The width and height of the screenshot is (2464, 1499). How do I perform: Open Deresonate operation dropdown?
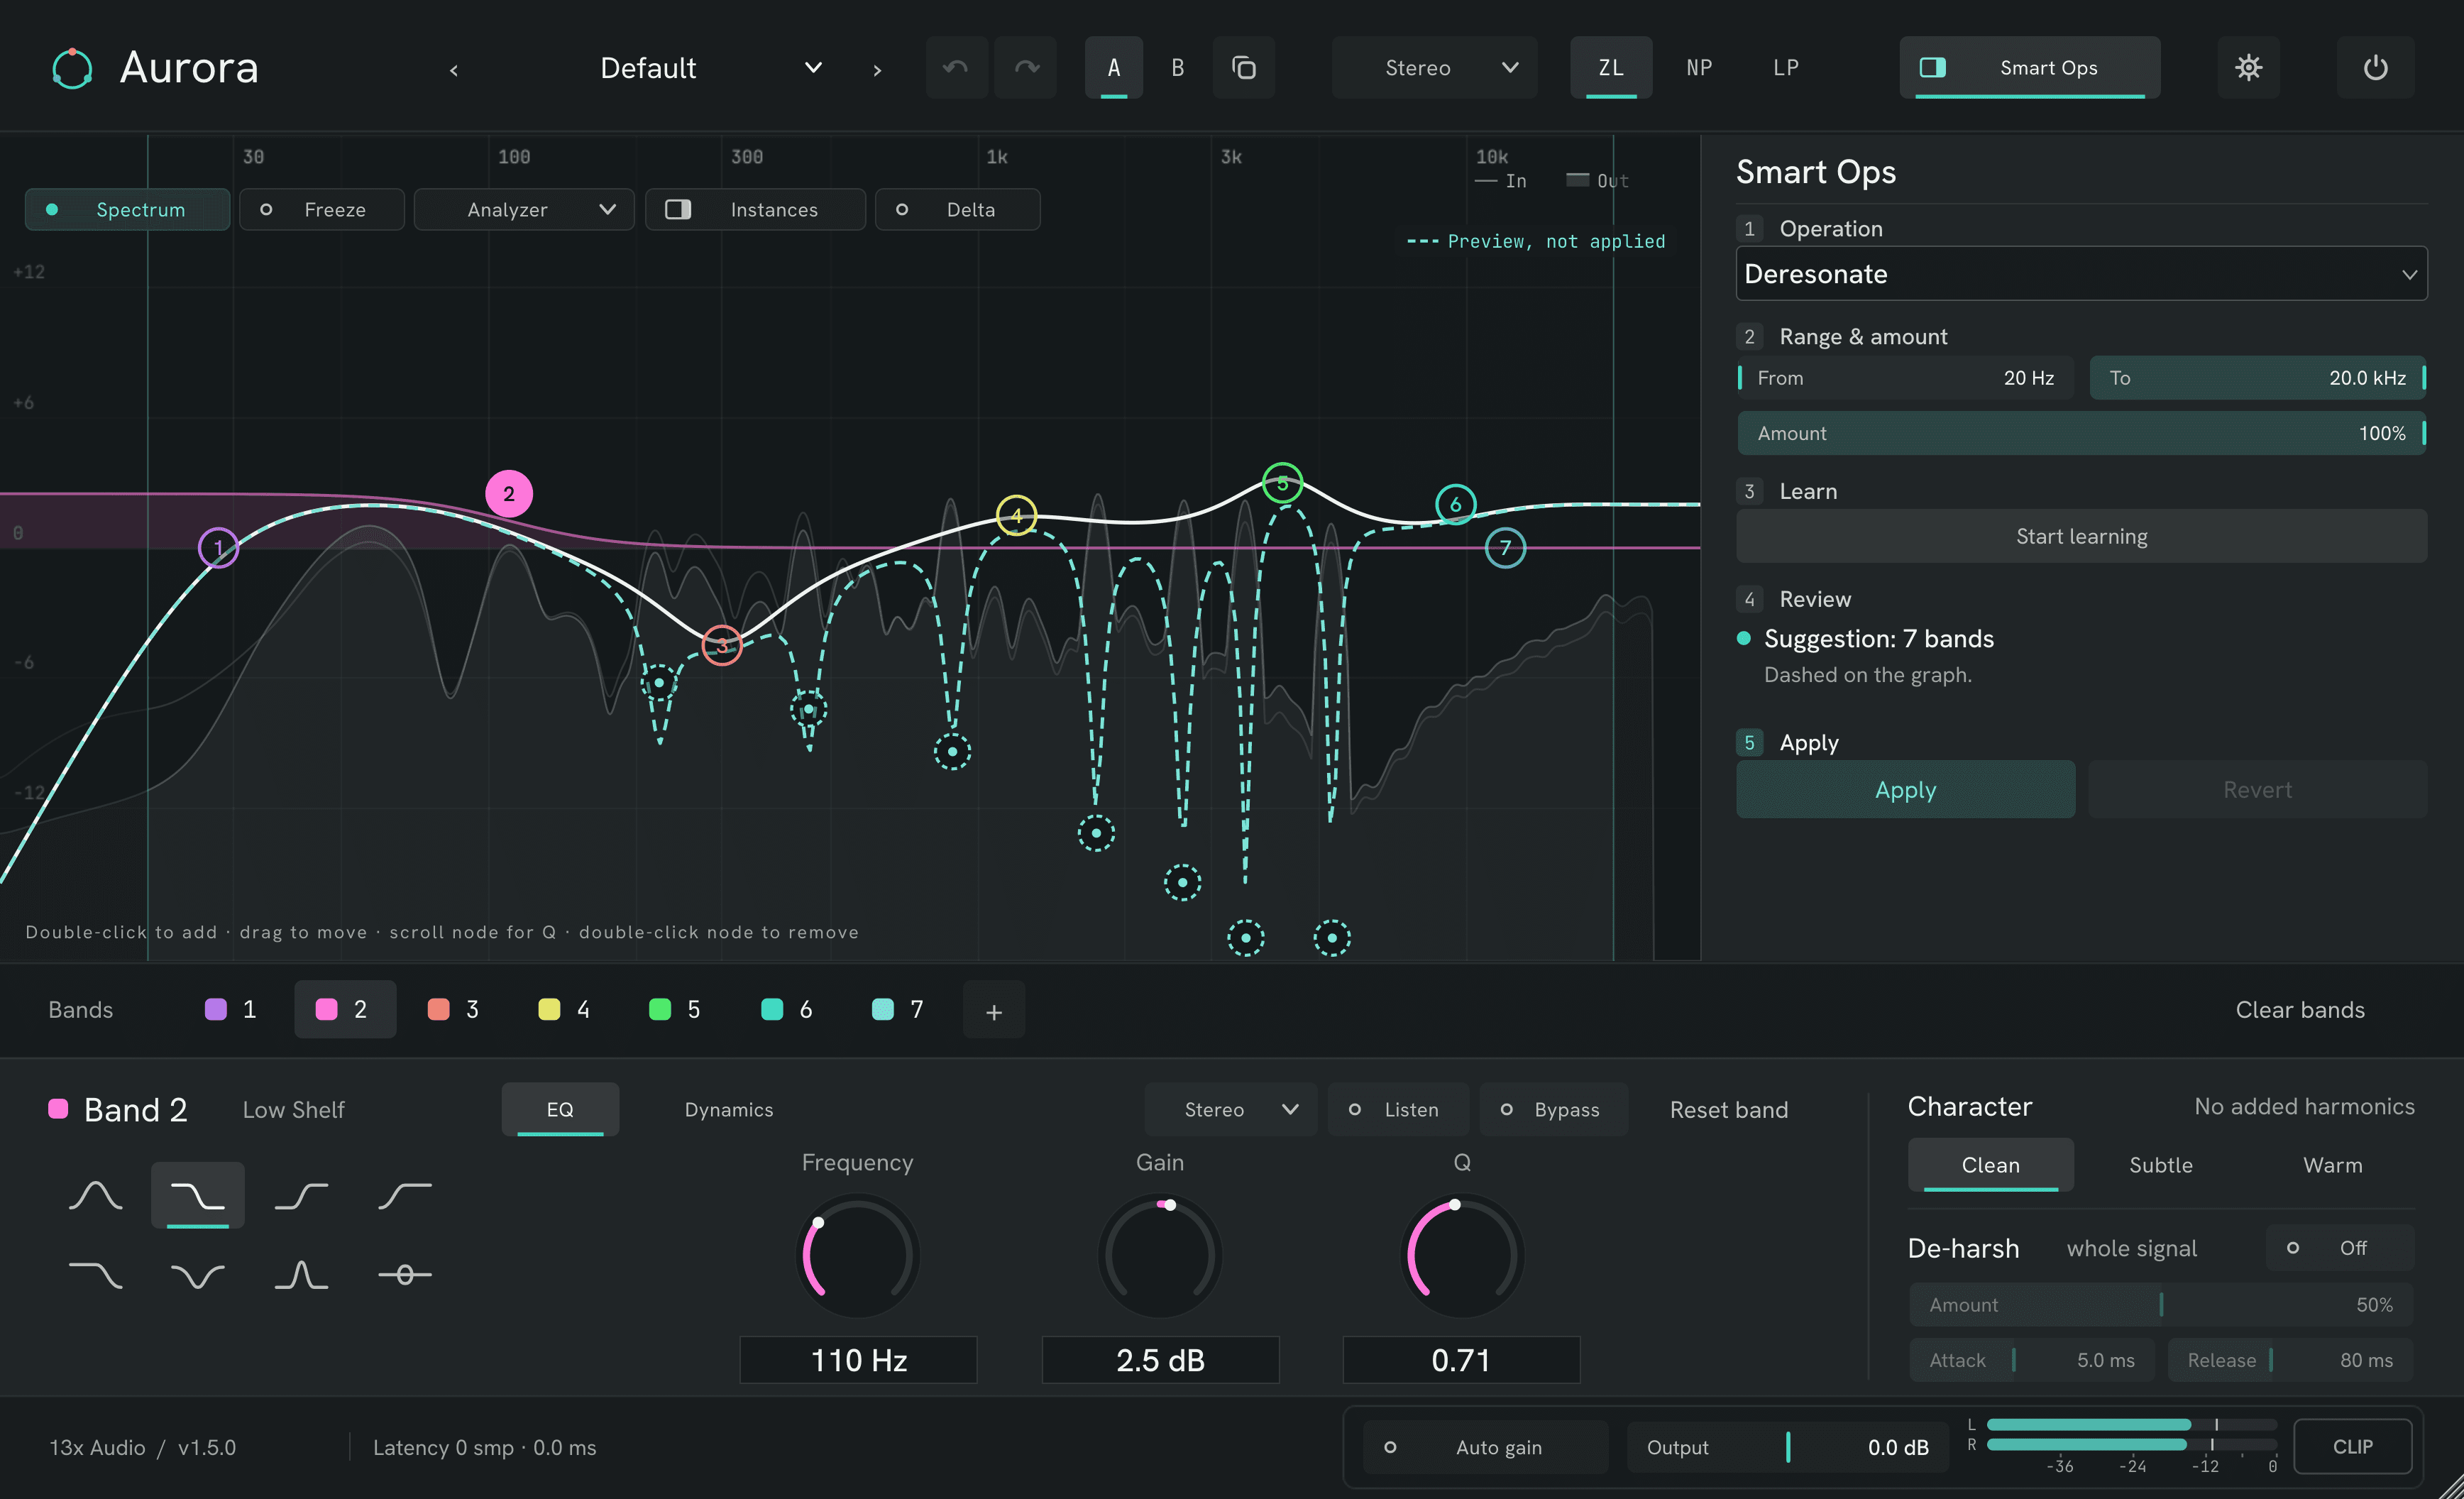(2081, 274)
